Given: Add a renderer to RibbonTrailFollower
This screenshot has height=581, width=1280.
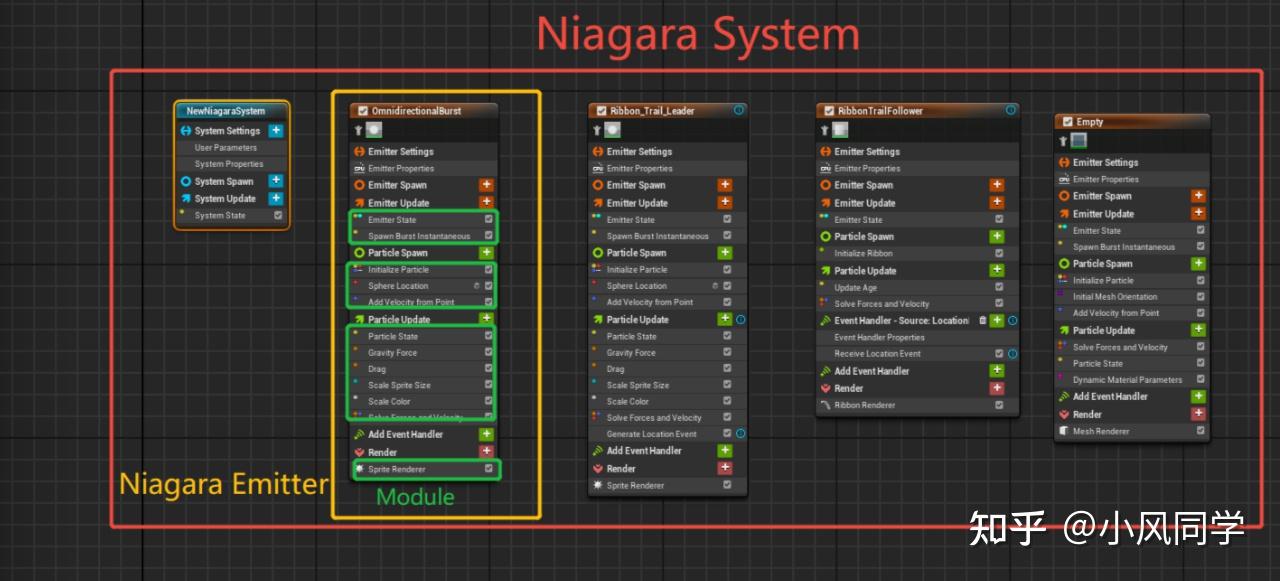Looking at the screenshot, I should [997, 388].
